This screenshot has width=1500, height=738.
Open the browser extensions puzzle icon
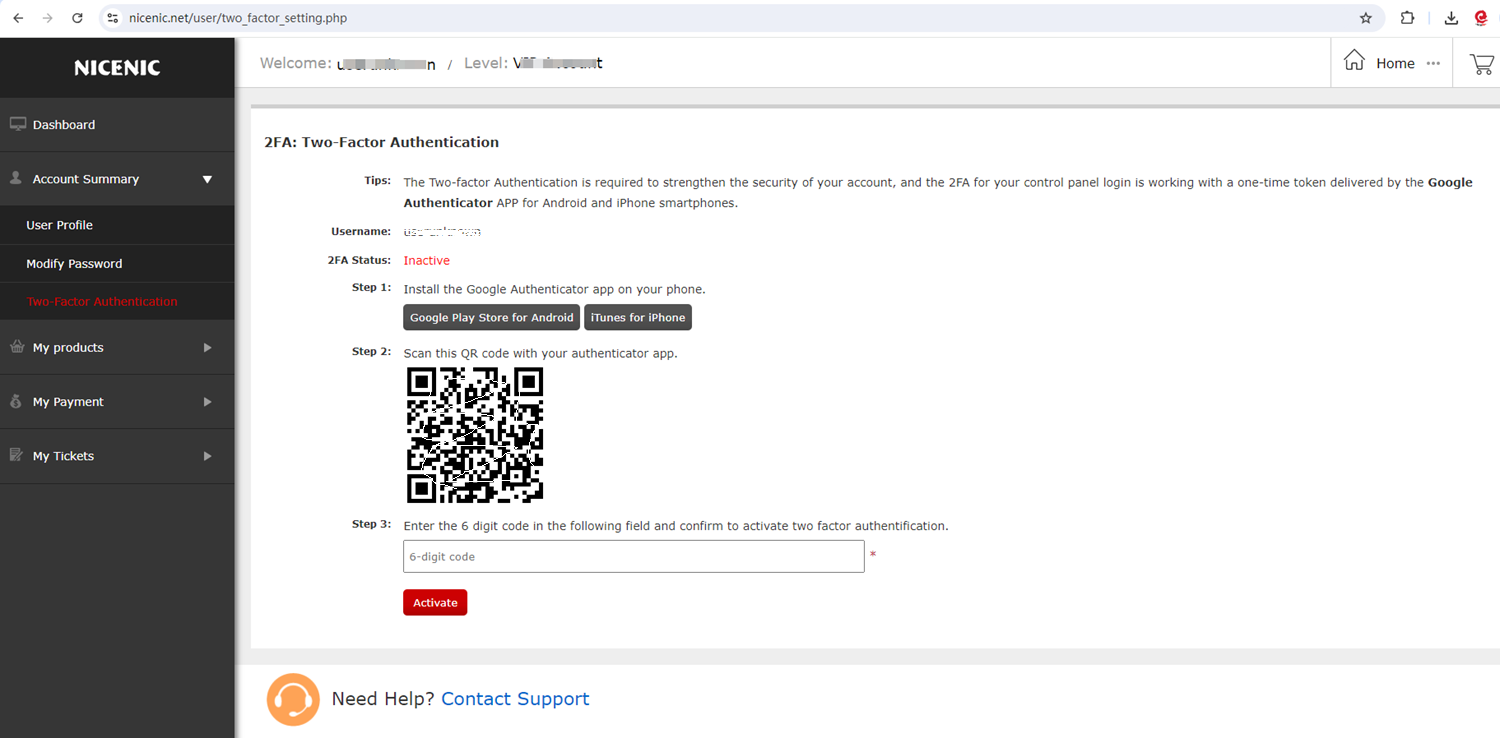pos(1407,18)
